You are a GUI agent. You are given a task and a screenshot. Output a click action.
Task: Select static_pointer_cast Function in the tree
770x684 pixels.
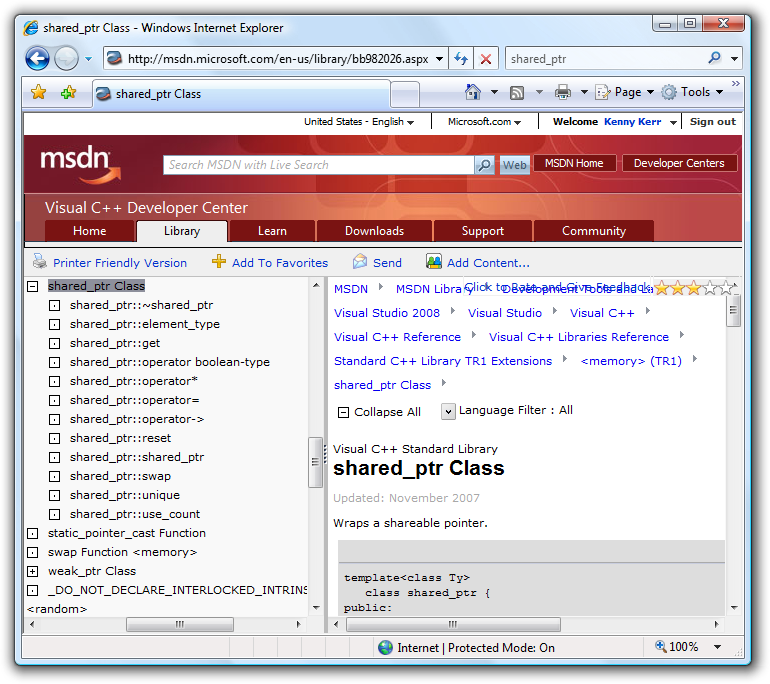[x=127, y=533]
